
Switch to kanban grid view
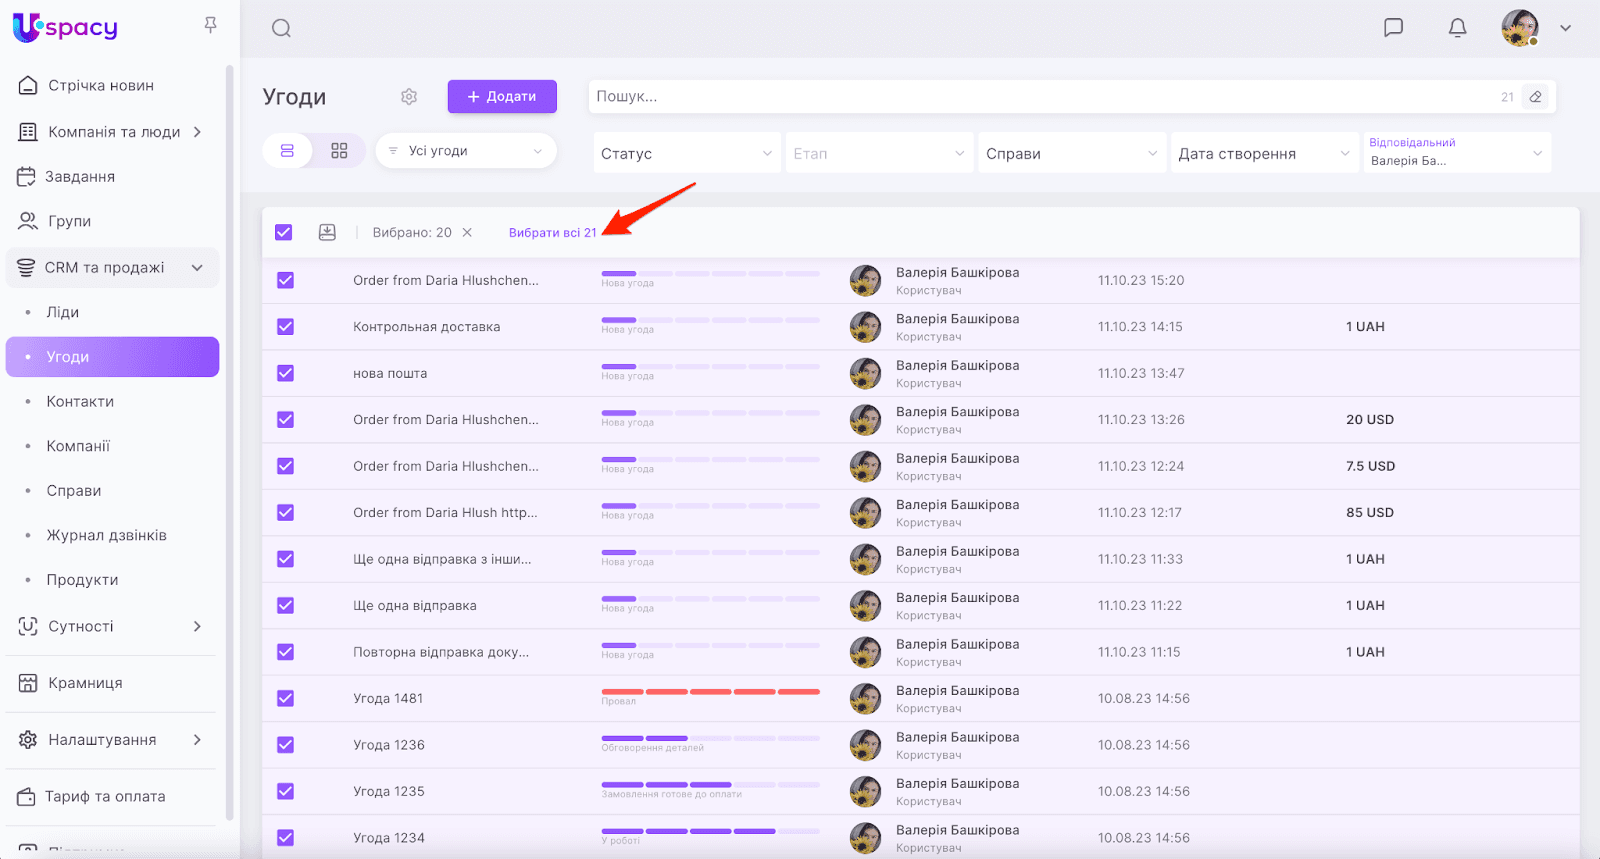point(339,151)
